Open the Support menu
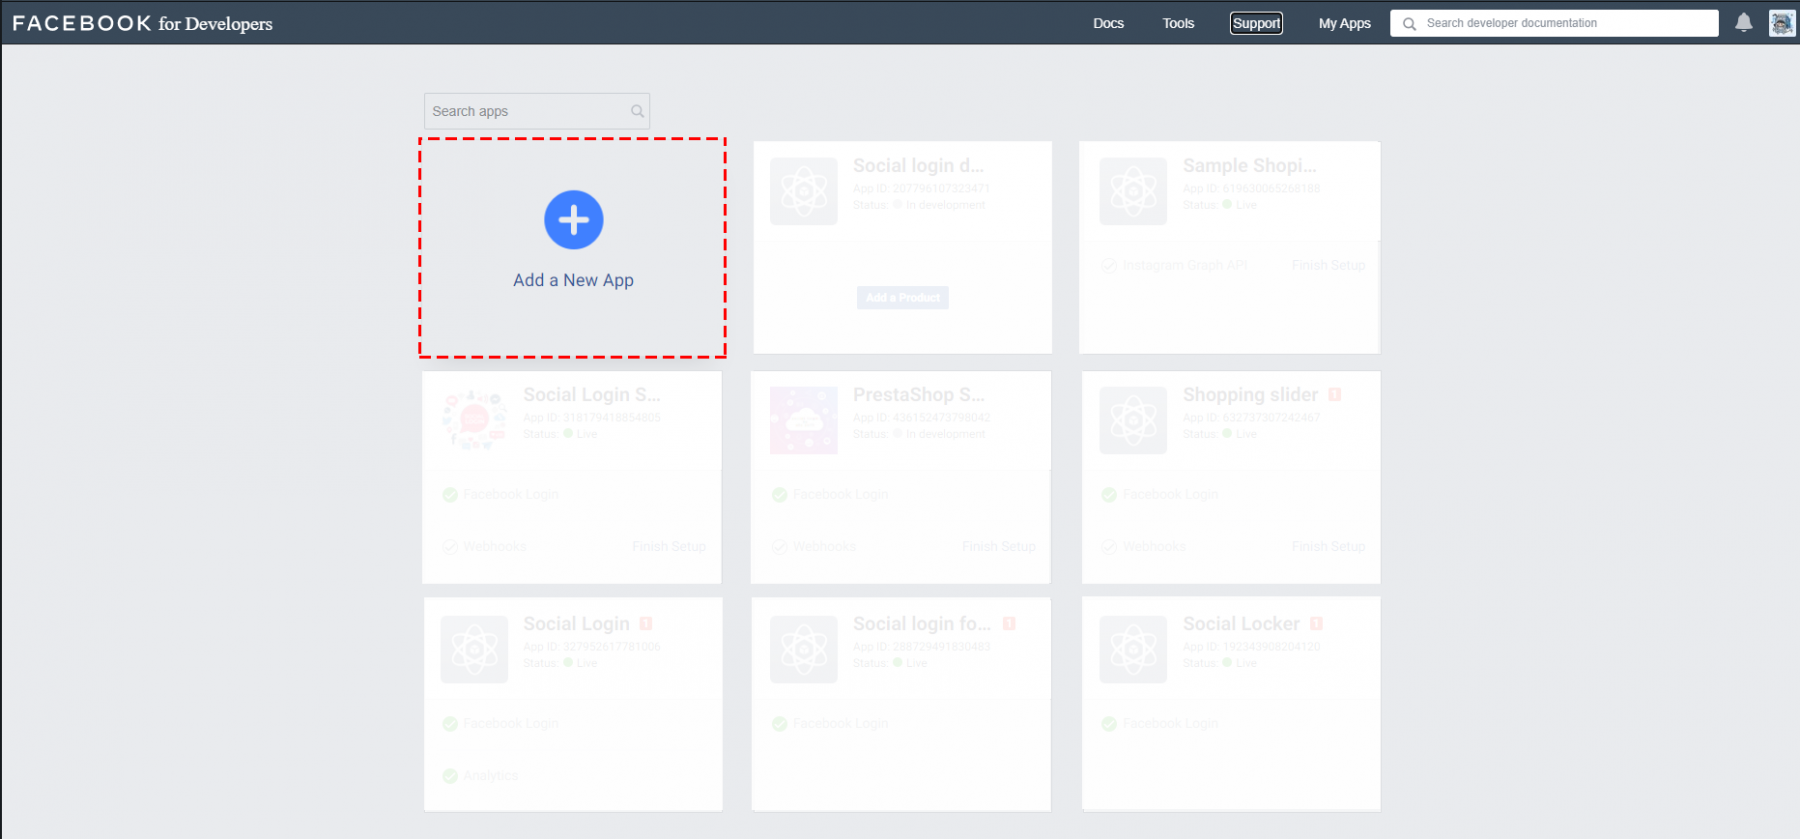 point(1256,23)
